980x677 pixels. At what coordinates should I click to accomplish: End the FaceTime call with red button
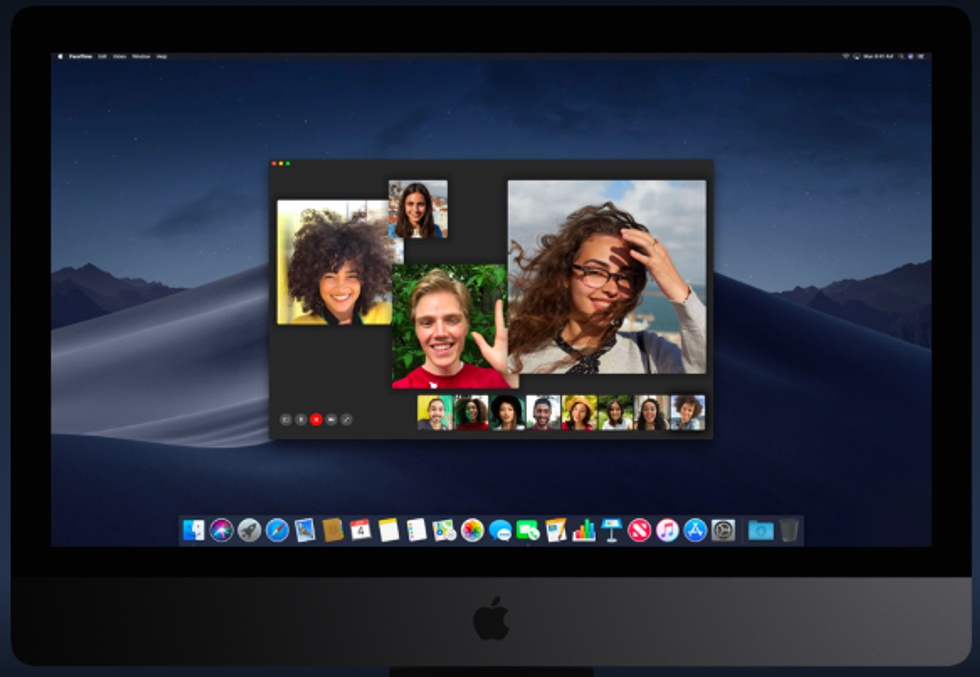click(316, 420)
